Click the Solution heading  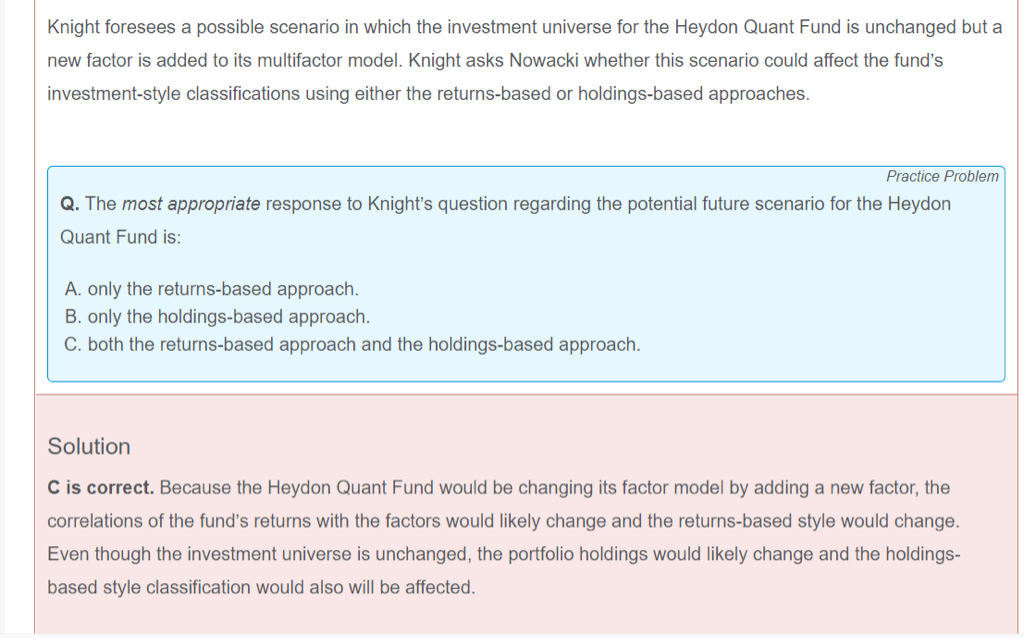tap(89, 446)
